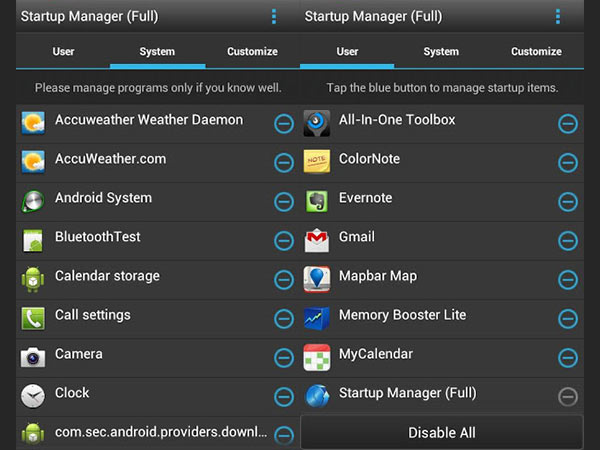Tap the Android System app icon
Screen dimensions: 600x450
(x=33, y=200)
